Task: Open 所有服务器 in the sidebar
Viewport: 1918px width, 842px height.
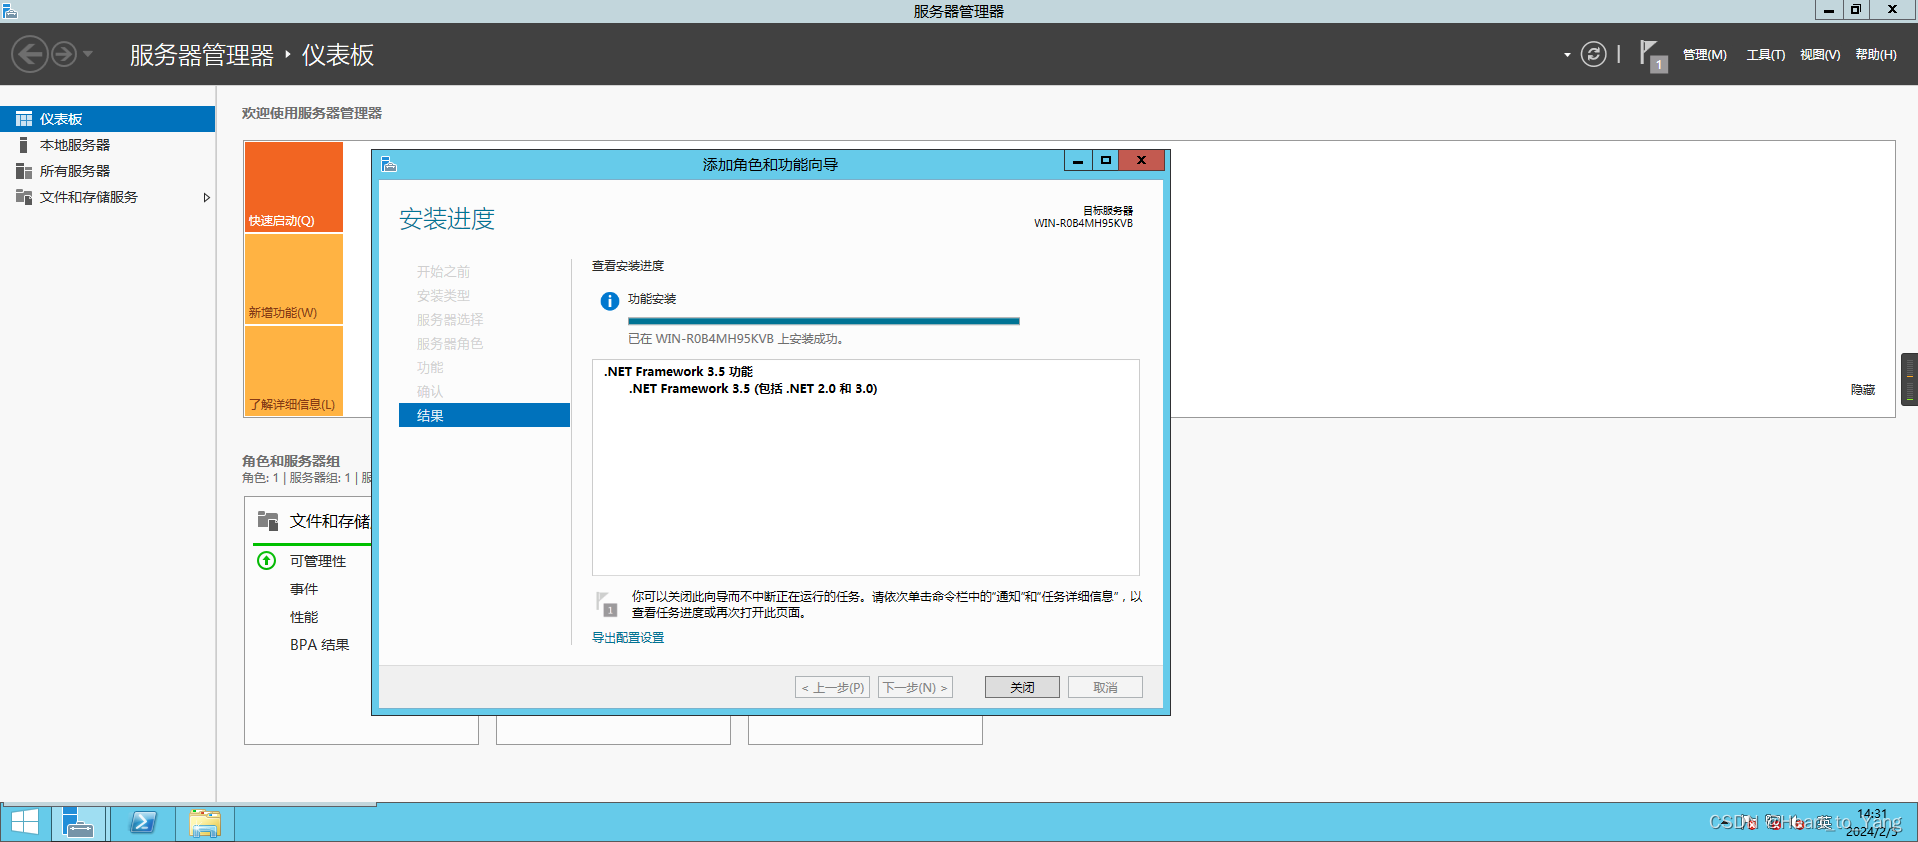Action: pyautogui.click(x=108, y=171)
